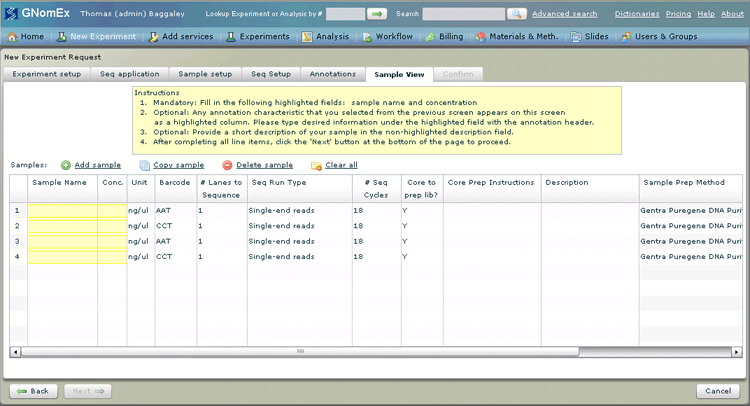This screenshot has height=406, width=750.
Task: Click the Delete sample link
Action: [265, 165]
